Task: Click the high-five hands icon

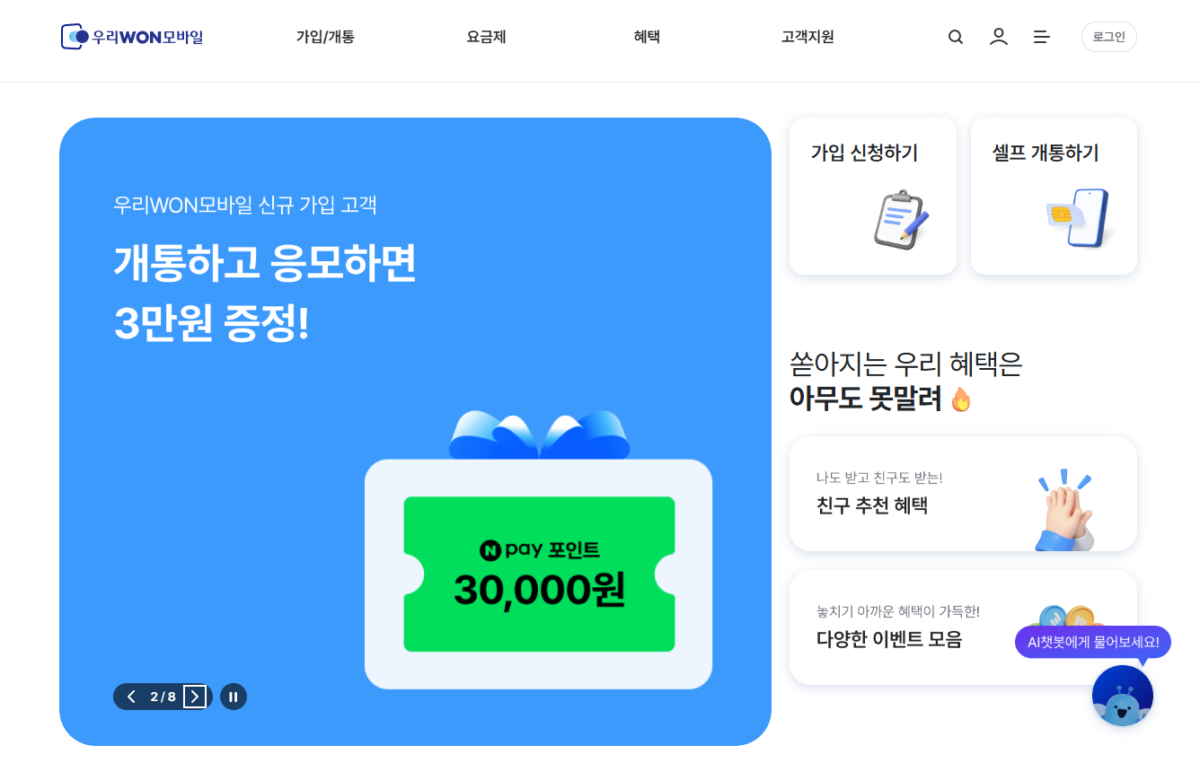Action: point(1064,510)
